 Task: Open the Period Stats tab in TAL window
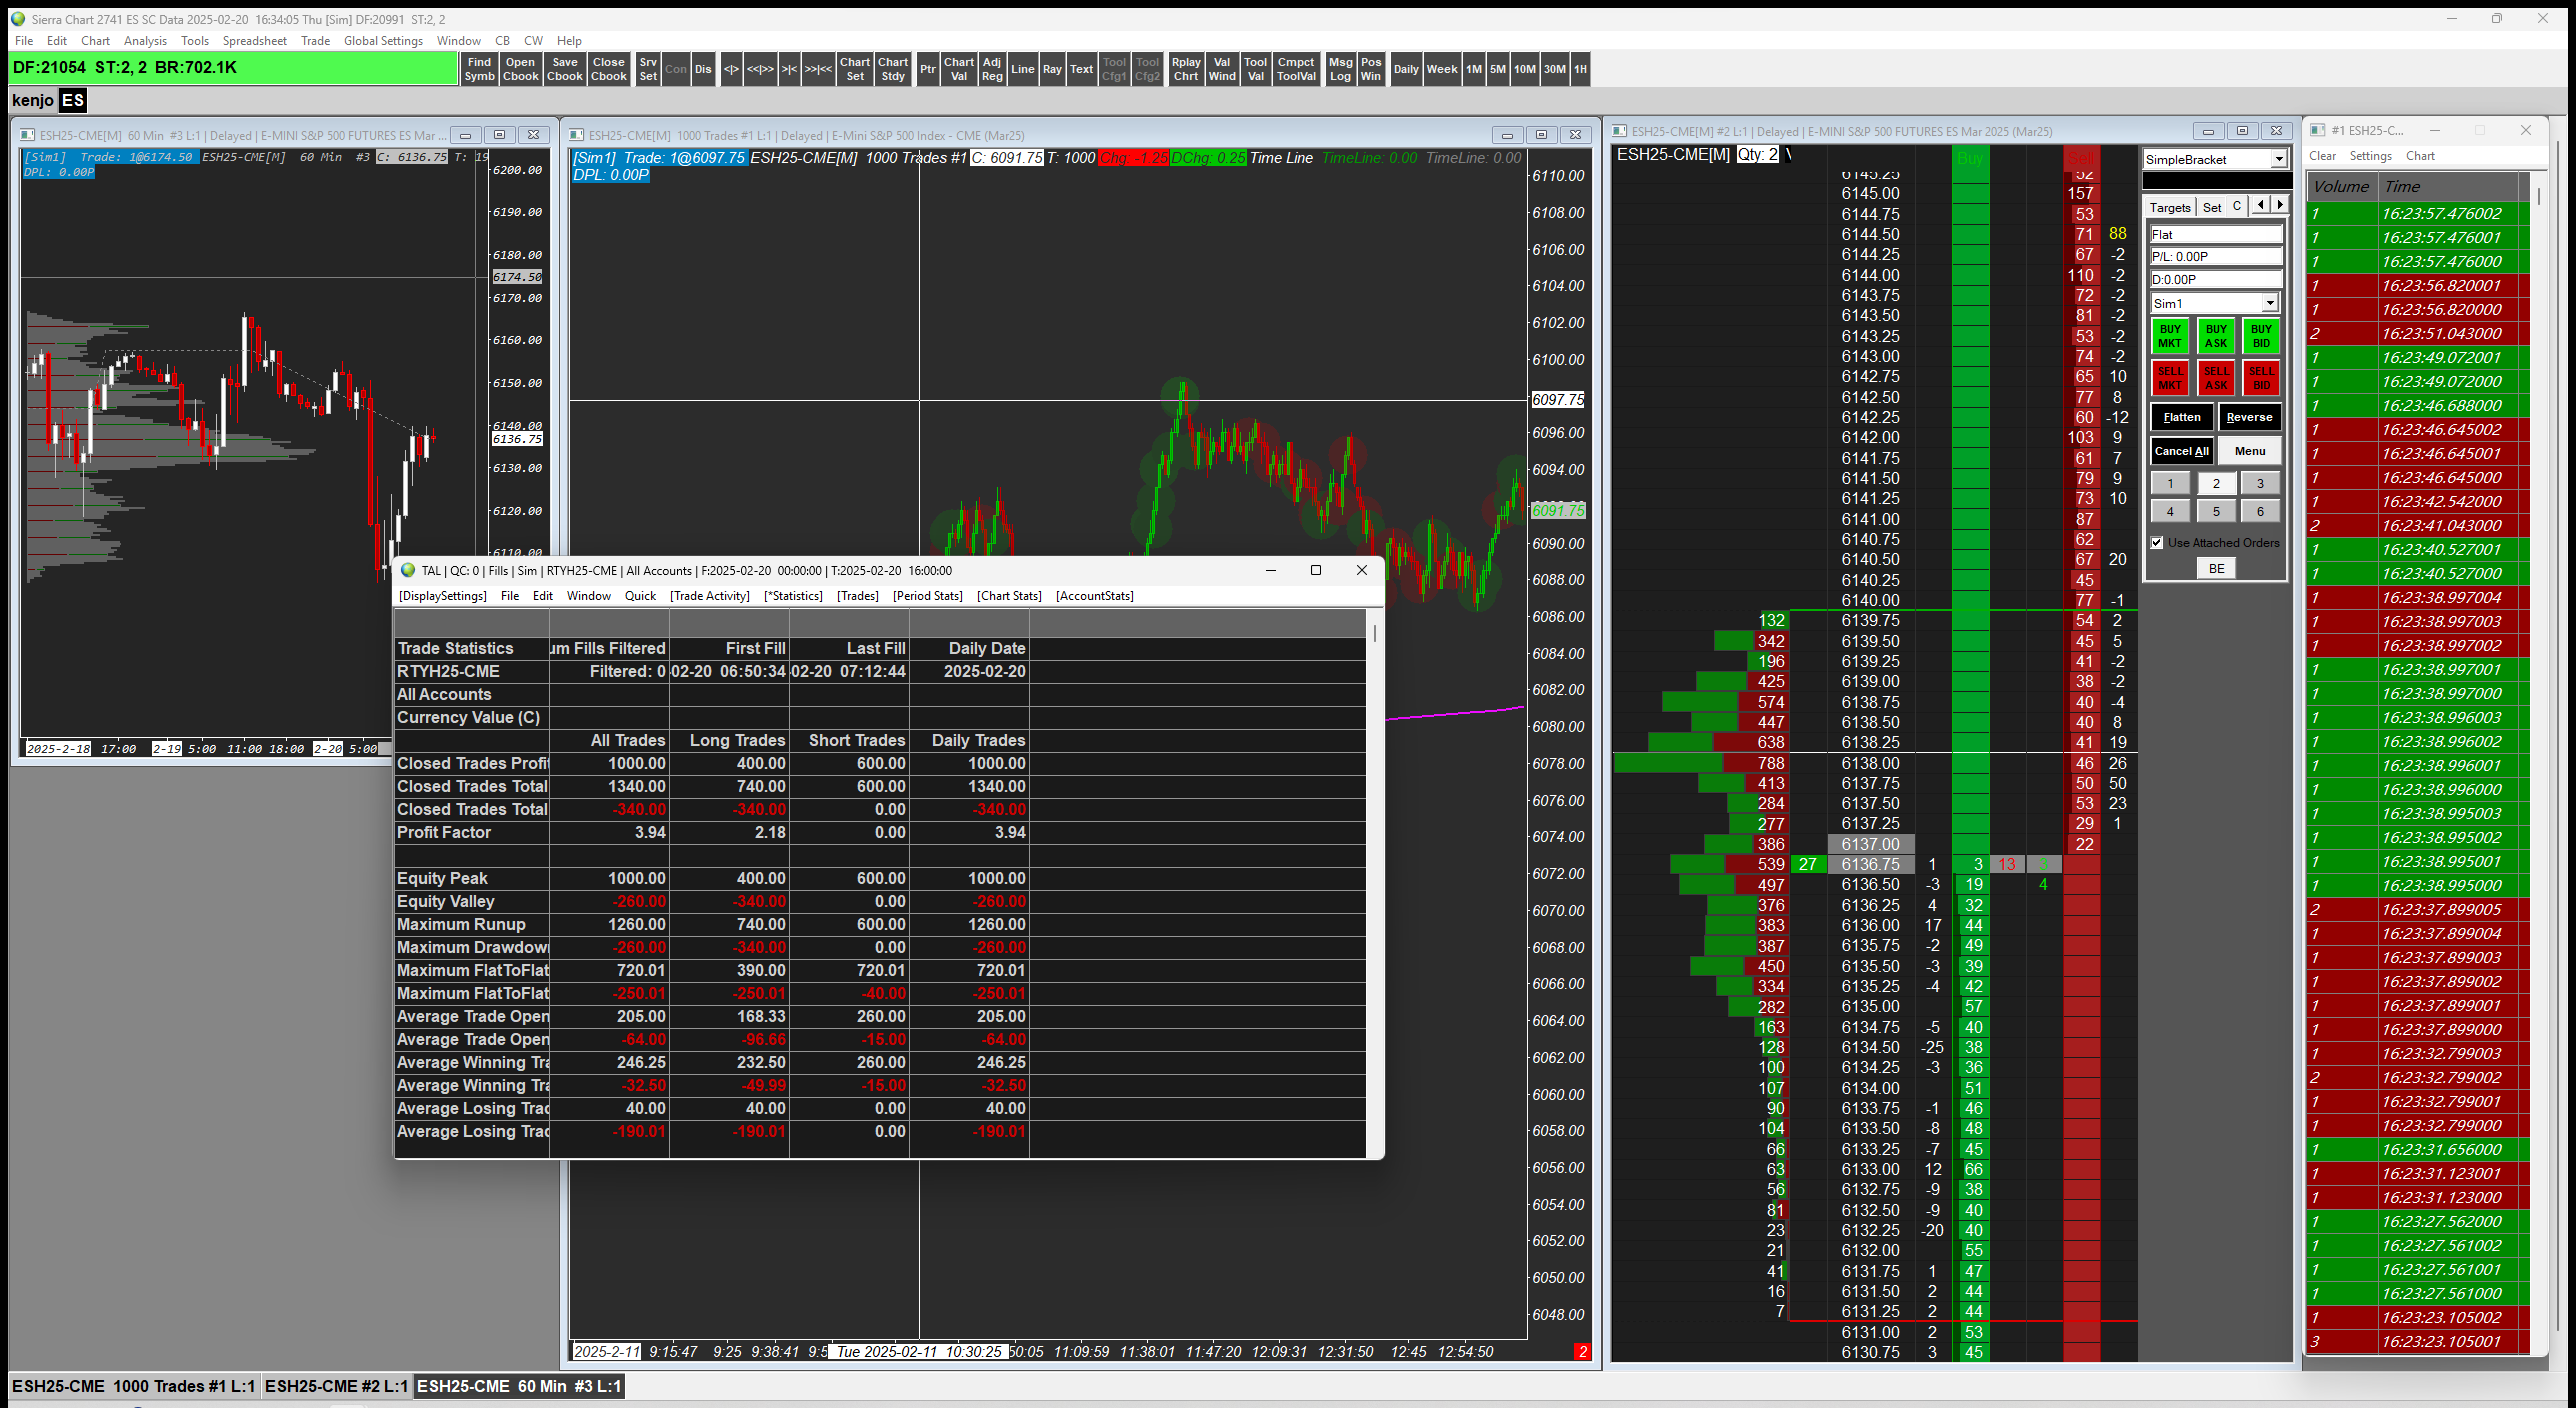click(x=927, y=596)
